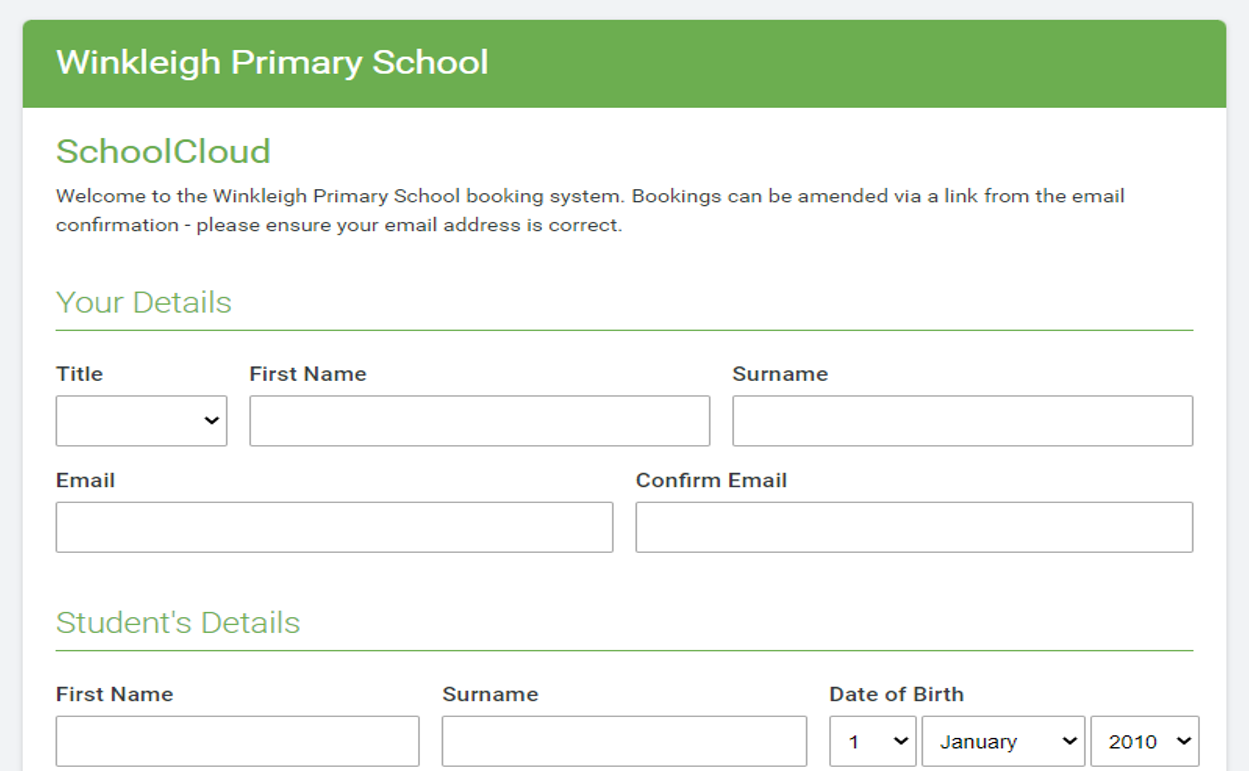Image resolution: width=1249 pixels, height=771 pixels.
Task: Click into the Email input box
Action: tap(334, 527)
